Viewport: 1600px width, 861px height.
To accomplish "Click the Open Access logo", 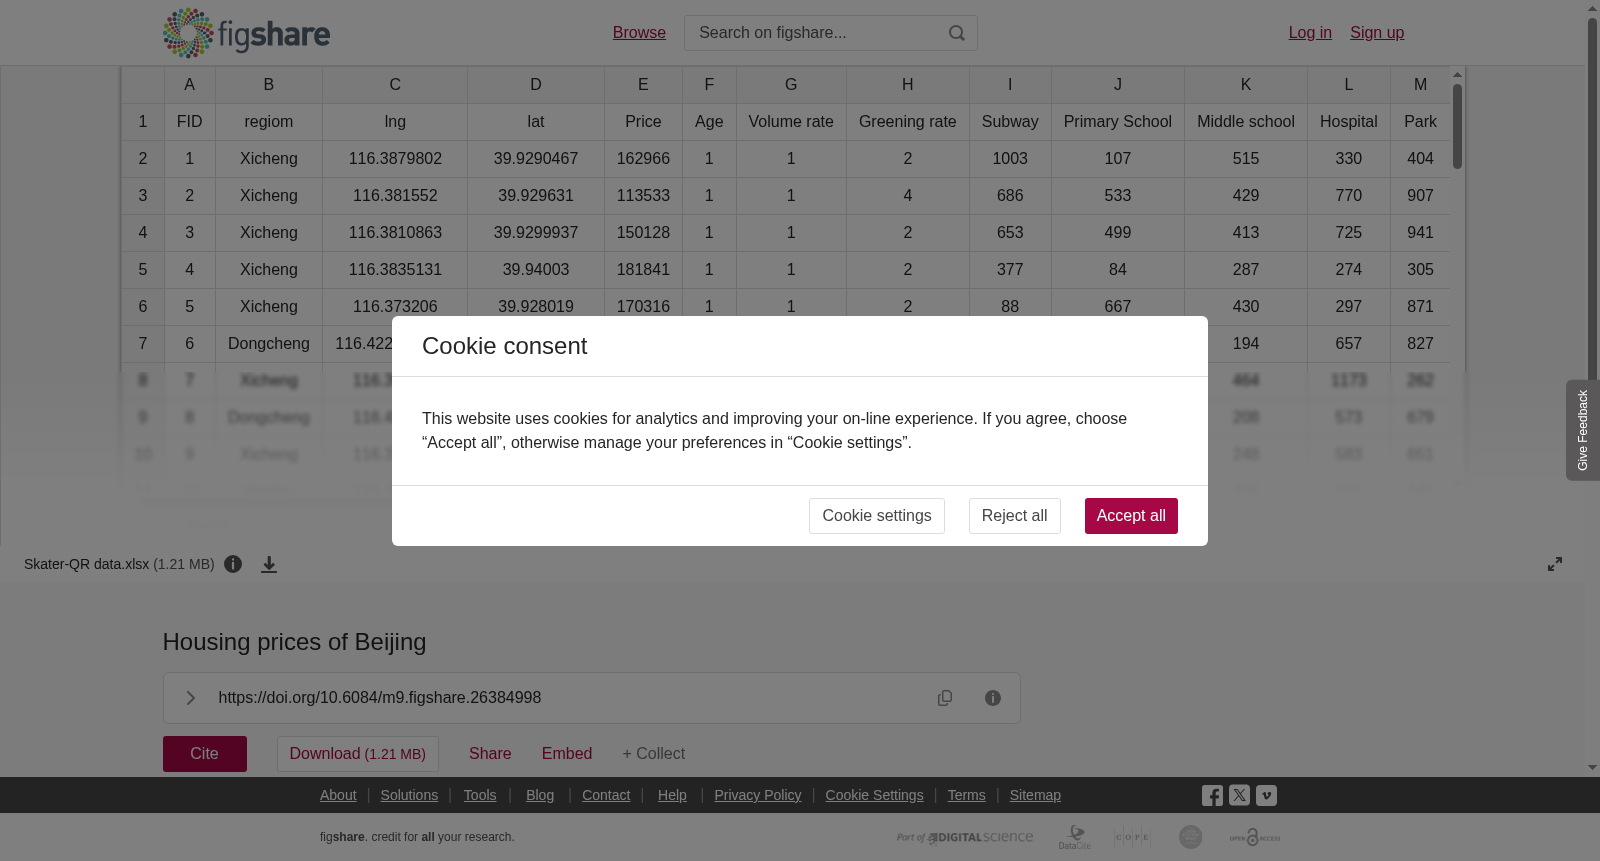I will click(1255, 837).
